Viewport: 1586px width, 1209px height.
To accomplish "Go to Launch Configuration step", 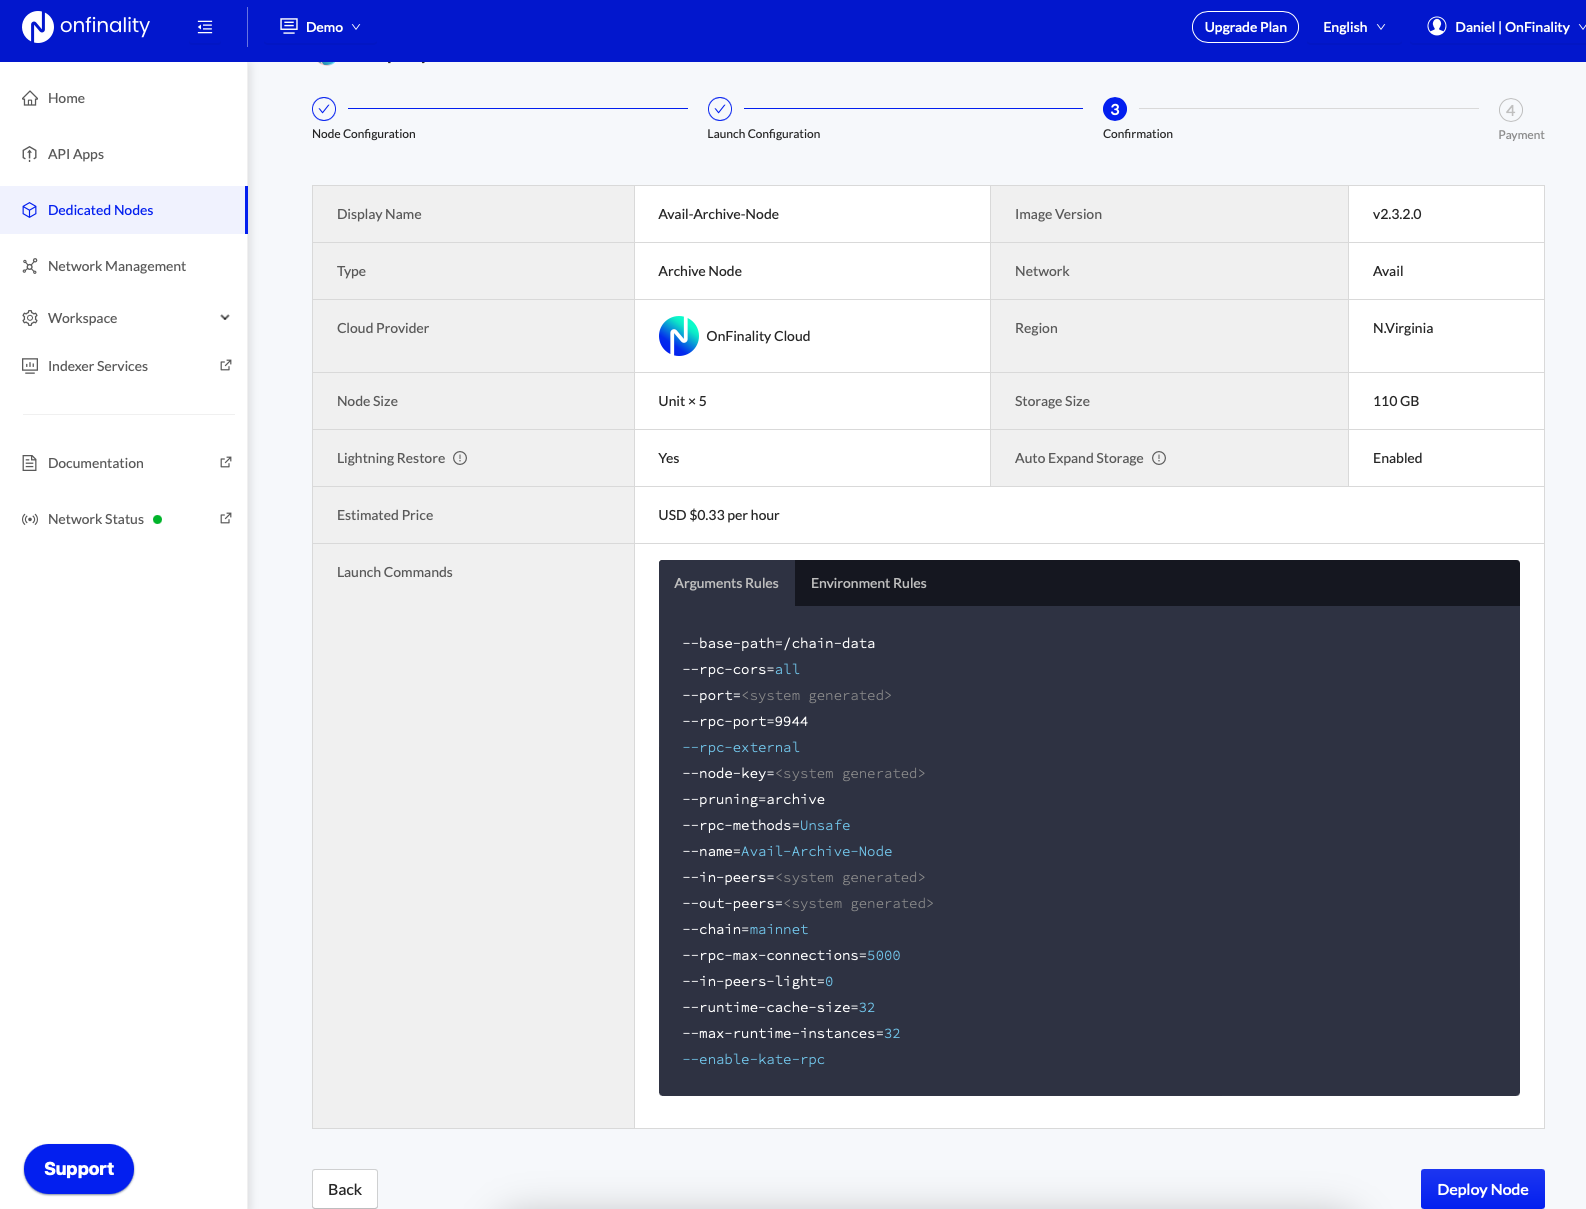I will click(720, 109).
